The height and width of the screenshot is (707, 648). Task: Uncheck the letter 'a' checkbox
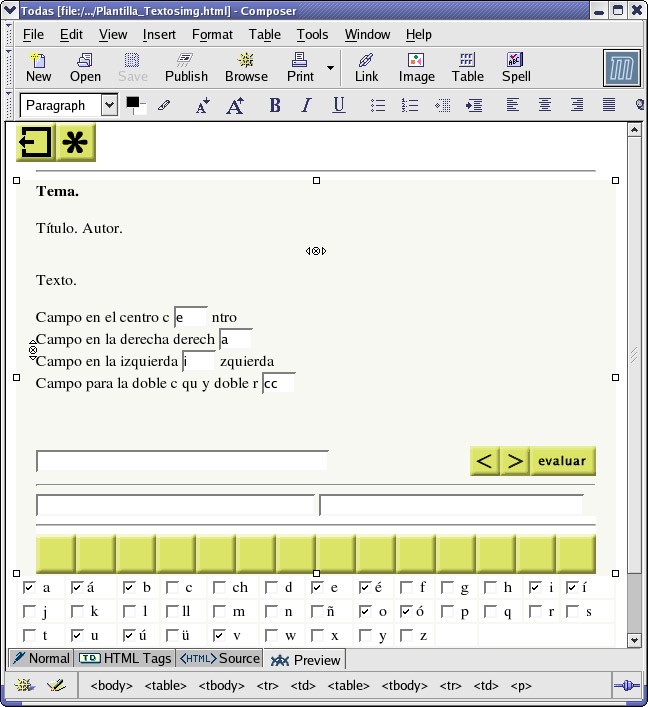(29, 588)
